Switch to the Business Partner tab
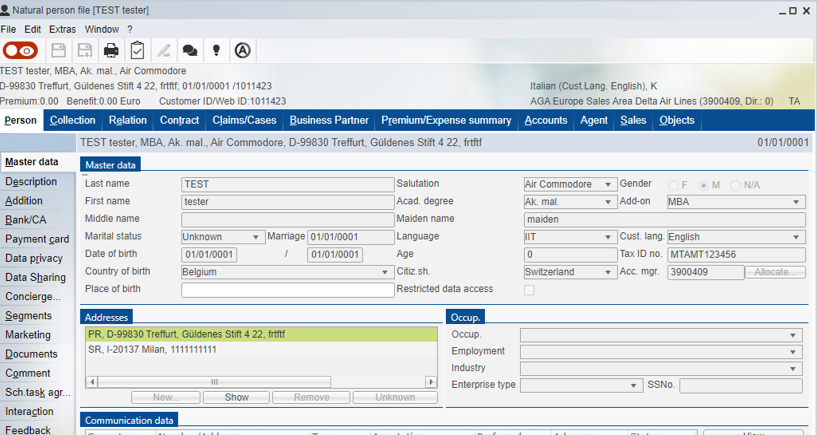 [x=329, y=120]
